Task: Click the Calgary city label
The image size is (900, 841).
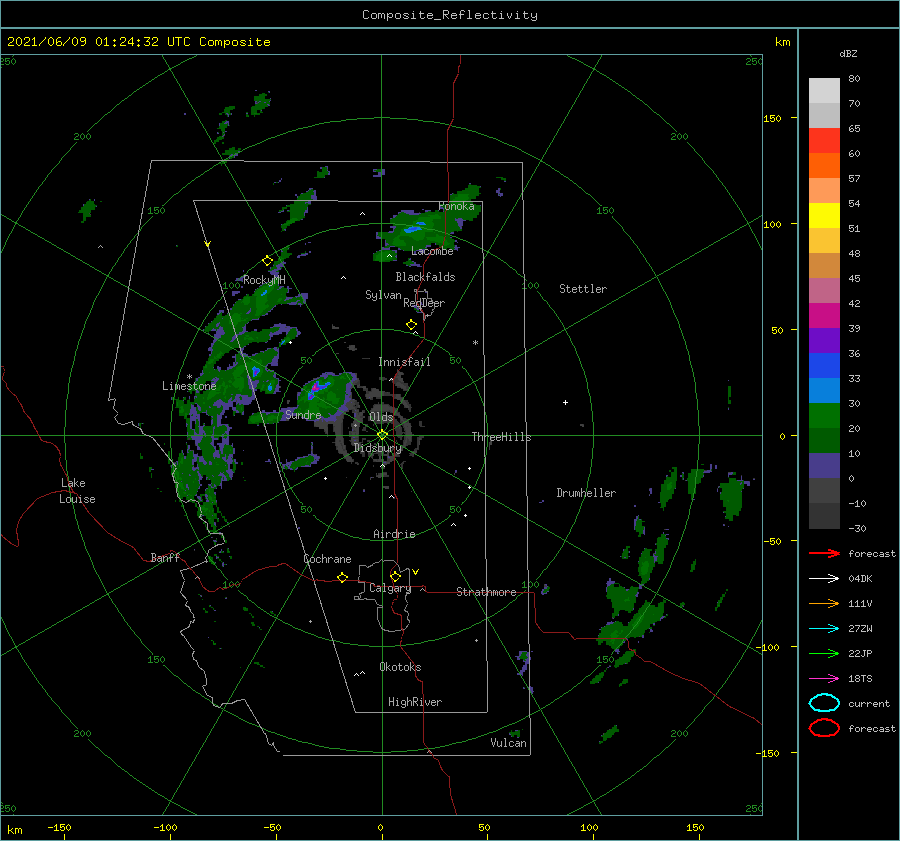Action: 390,588
